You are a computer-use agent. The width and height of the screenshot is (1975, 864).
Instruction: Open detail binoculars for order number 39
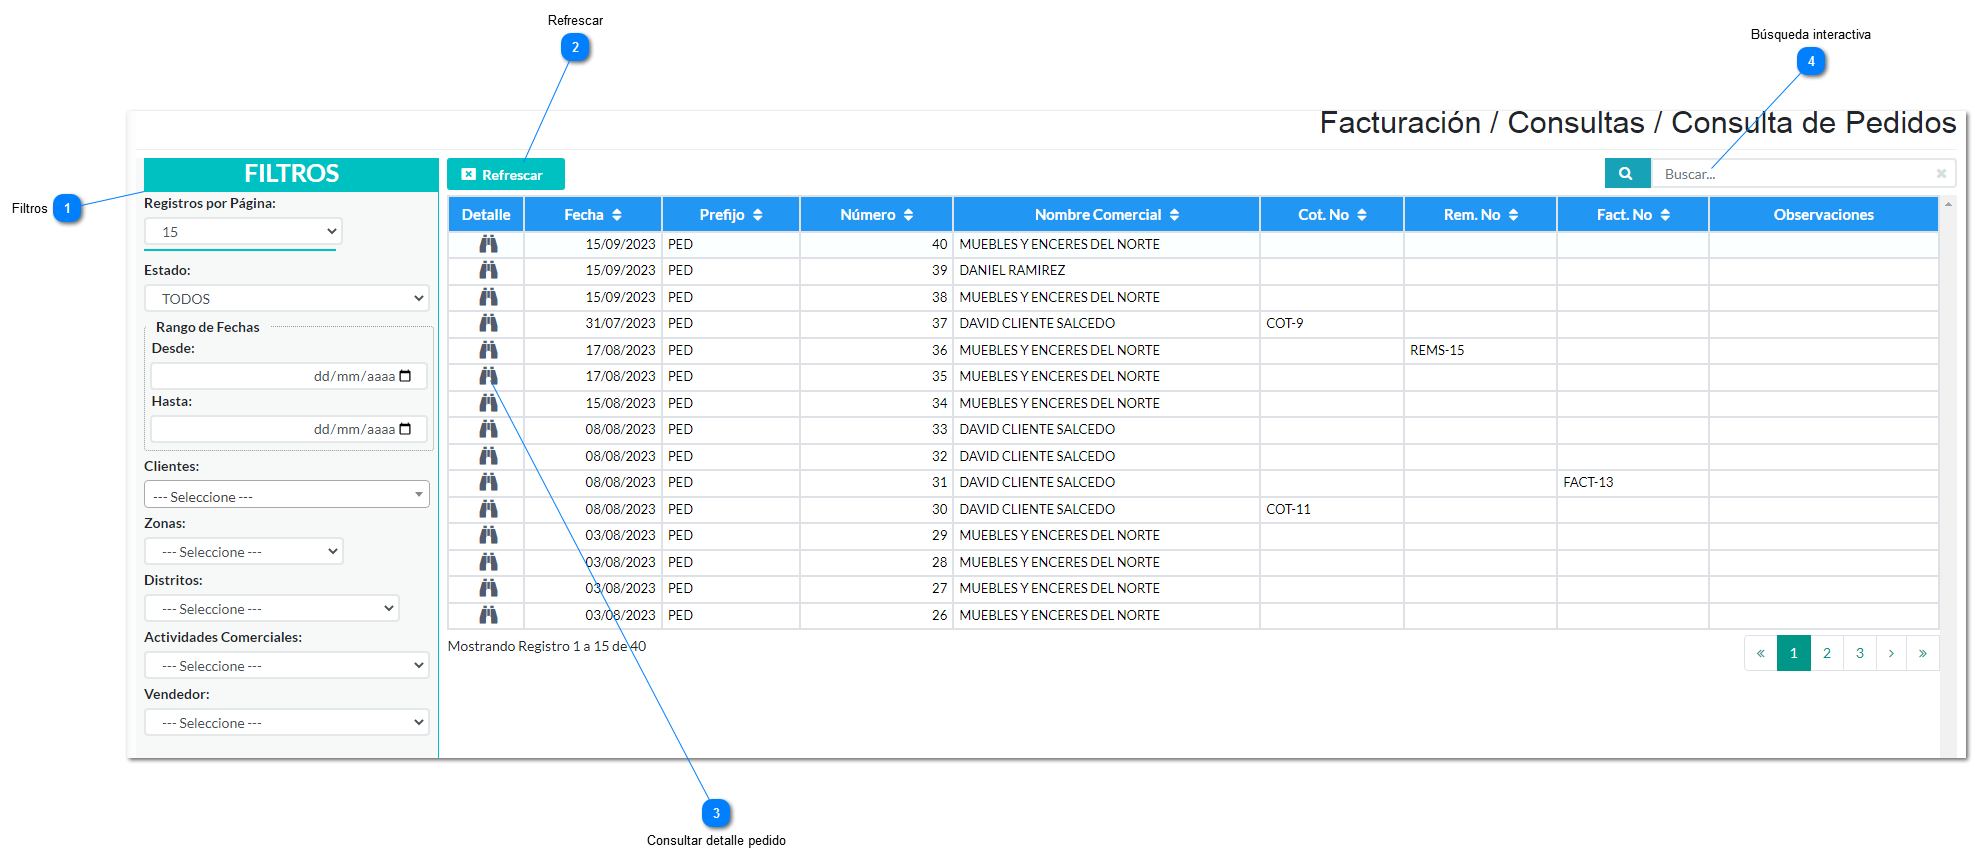(x=488, y=270)
